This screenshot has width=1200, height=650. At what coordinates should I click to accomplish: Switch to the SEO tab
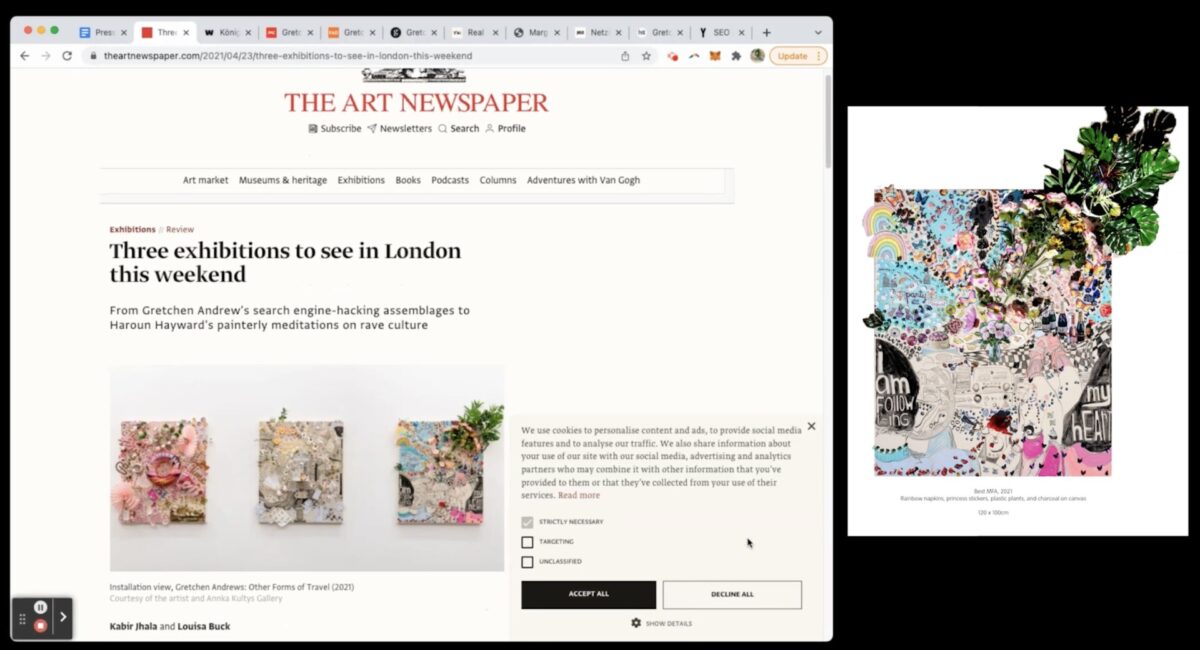point(721,32)
